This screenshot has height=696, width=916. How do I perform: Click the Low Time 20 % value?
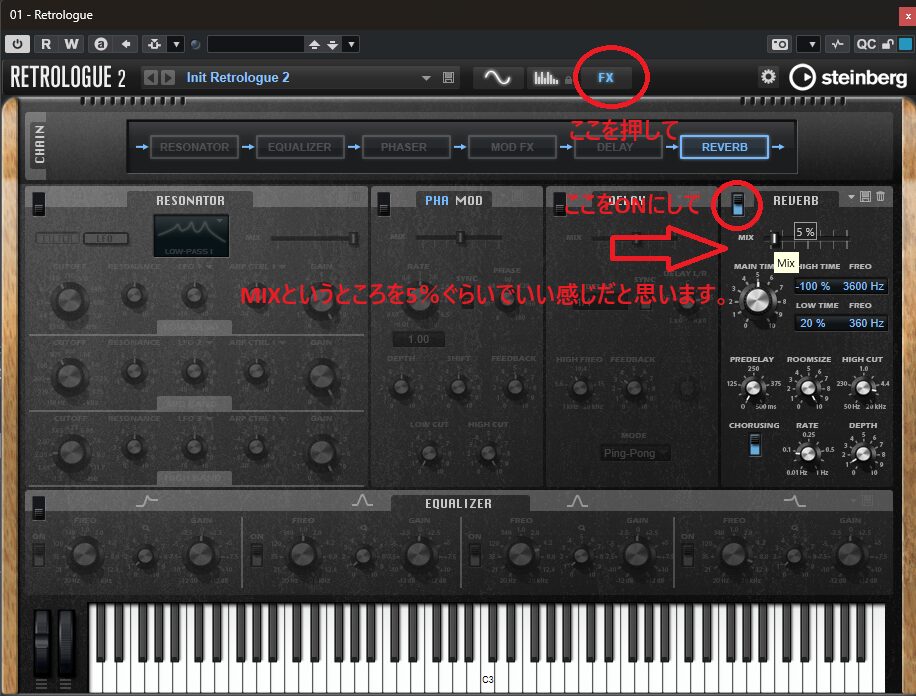tap(812, 323)
